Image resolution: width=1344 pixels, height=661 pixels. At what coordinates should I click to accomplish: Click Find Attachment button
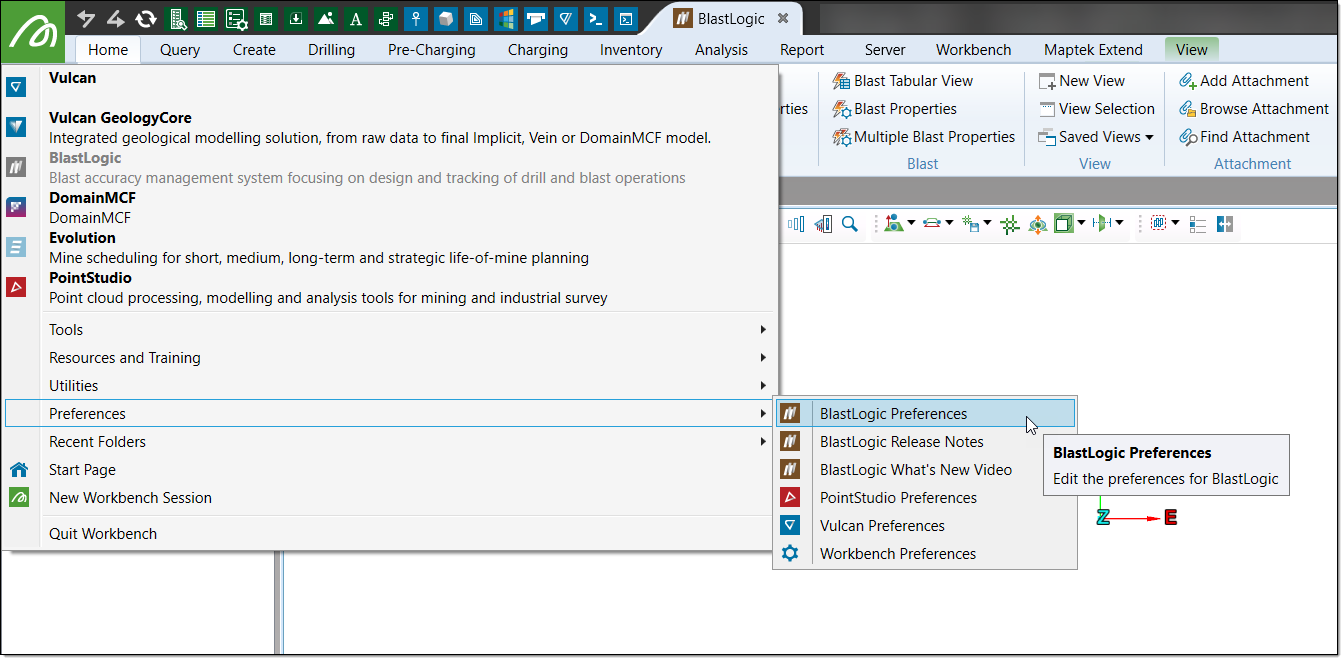(x=1244, y=137)
